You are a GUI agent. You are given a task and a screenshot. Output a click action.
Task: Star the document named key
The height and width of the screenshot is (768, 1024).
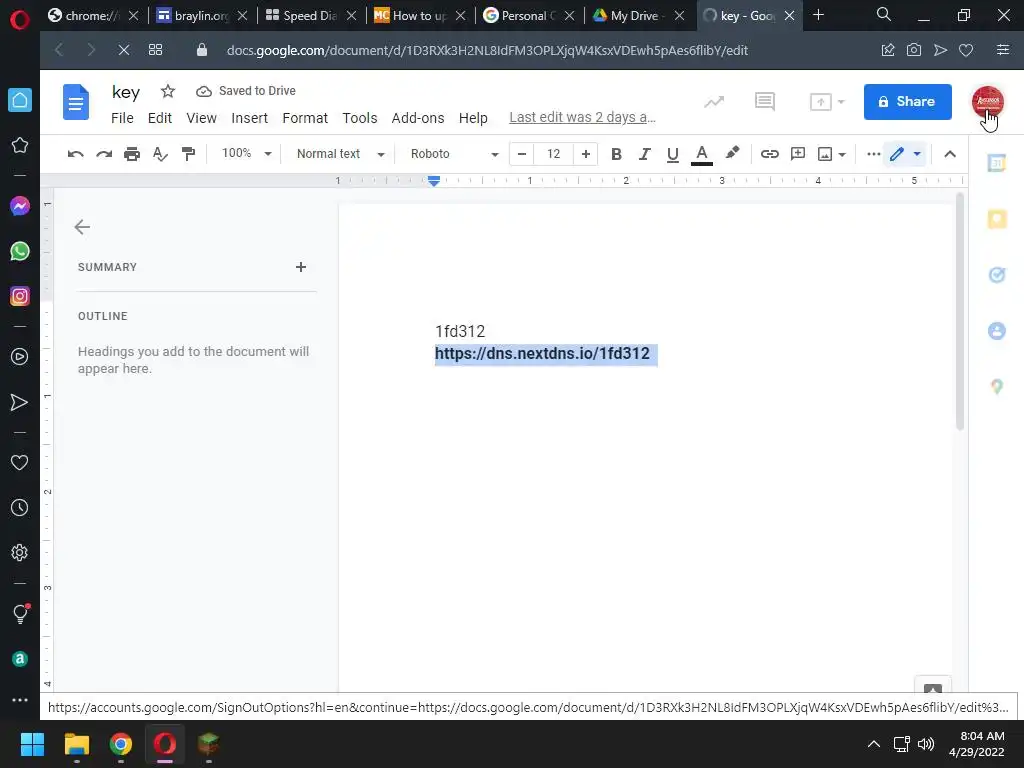(x=168, y=91)
